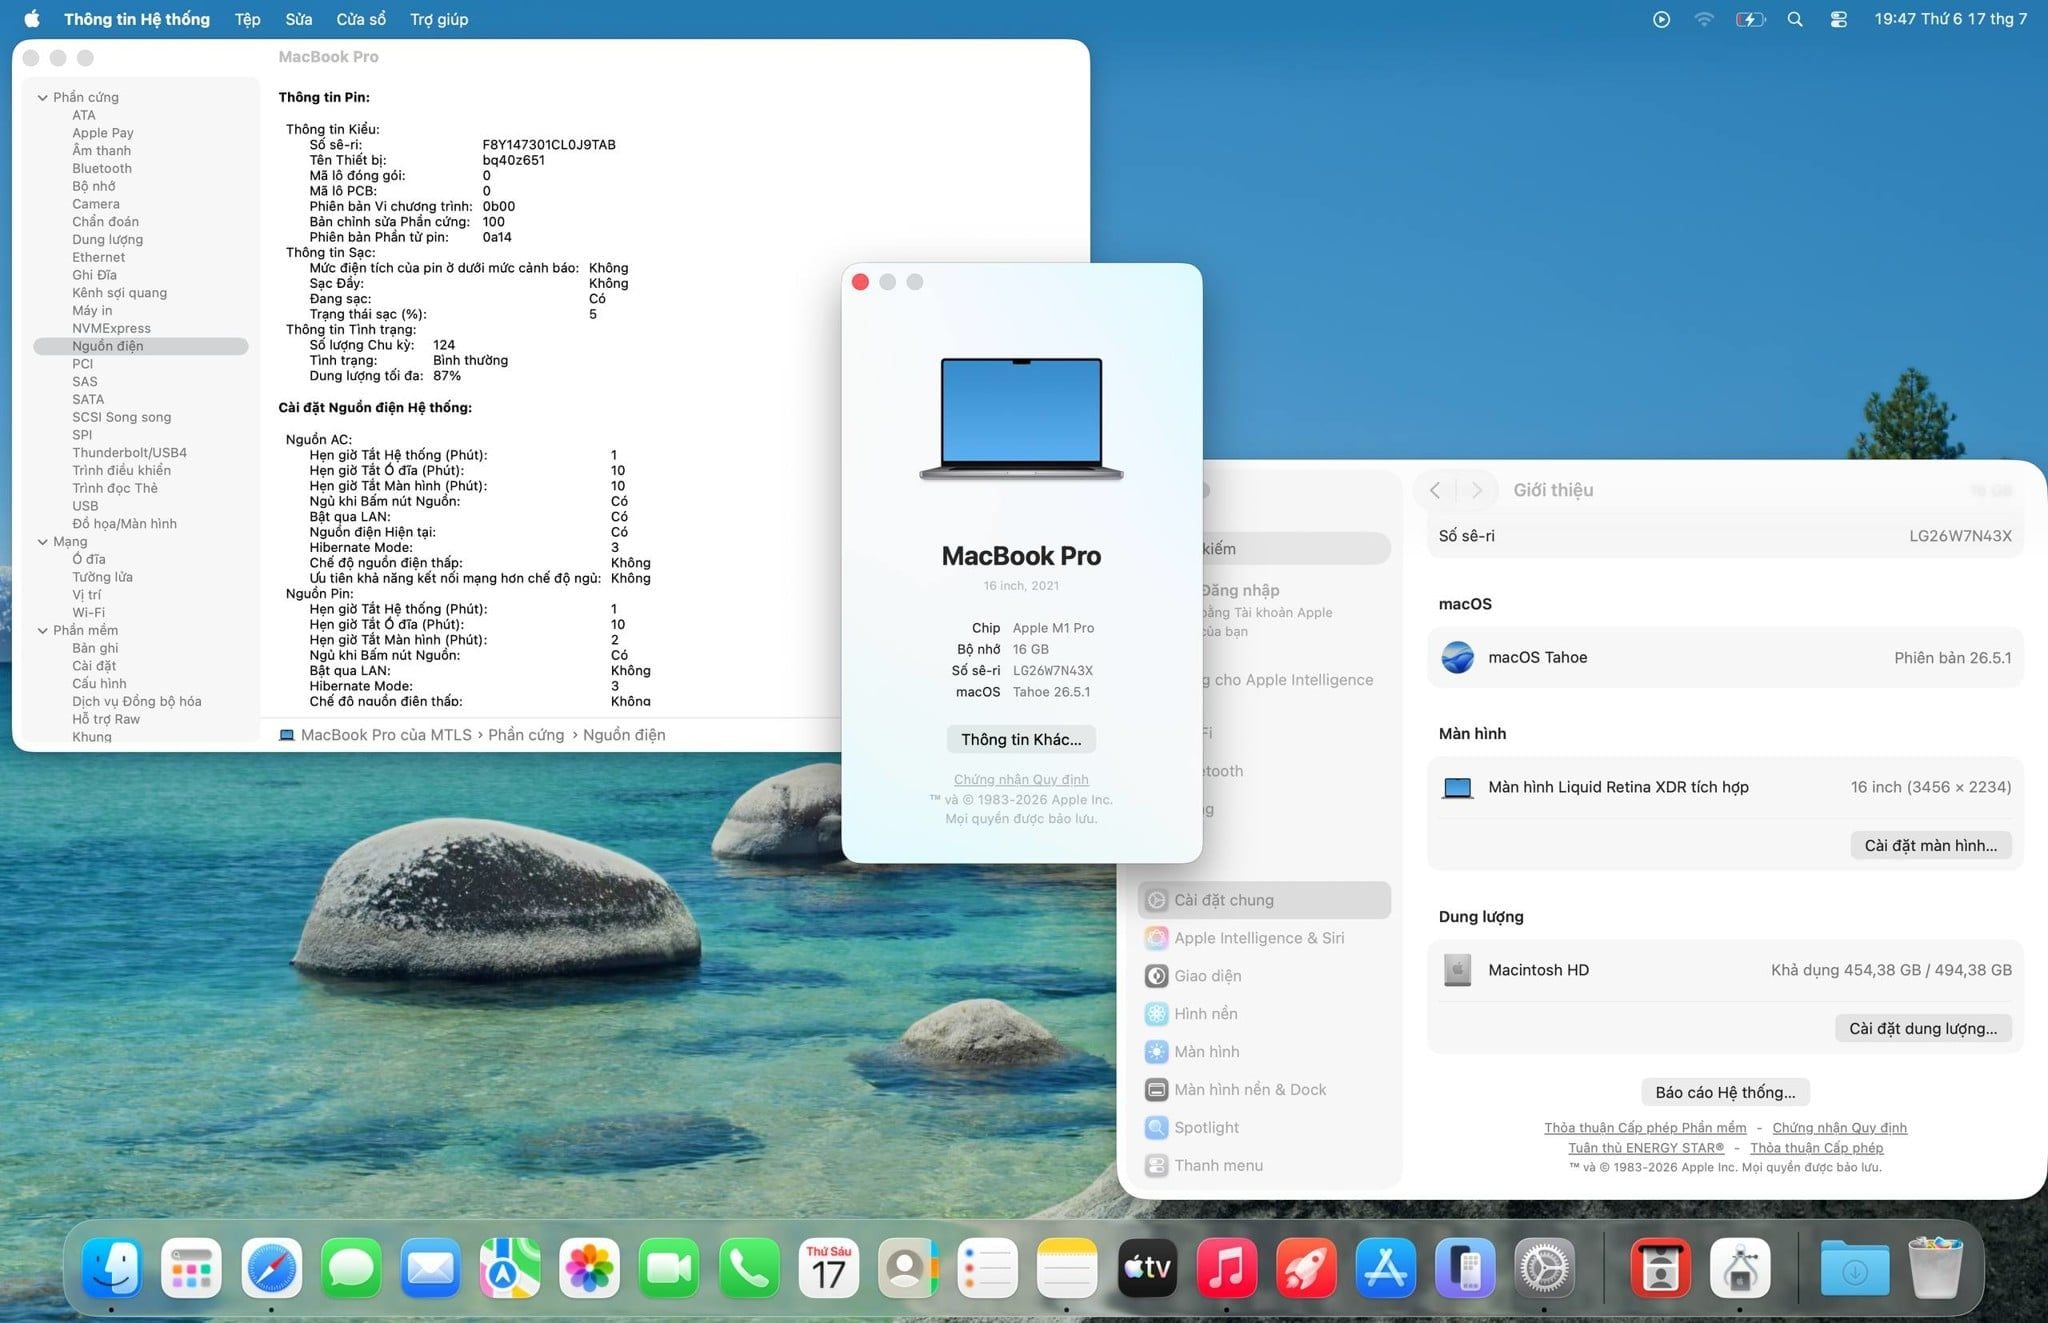Viewport: 2048px width, 1323px height.
Task: Open the Downloads folder in the Dock
Action: point(1855,1268)
